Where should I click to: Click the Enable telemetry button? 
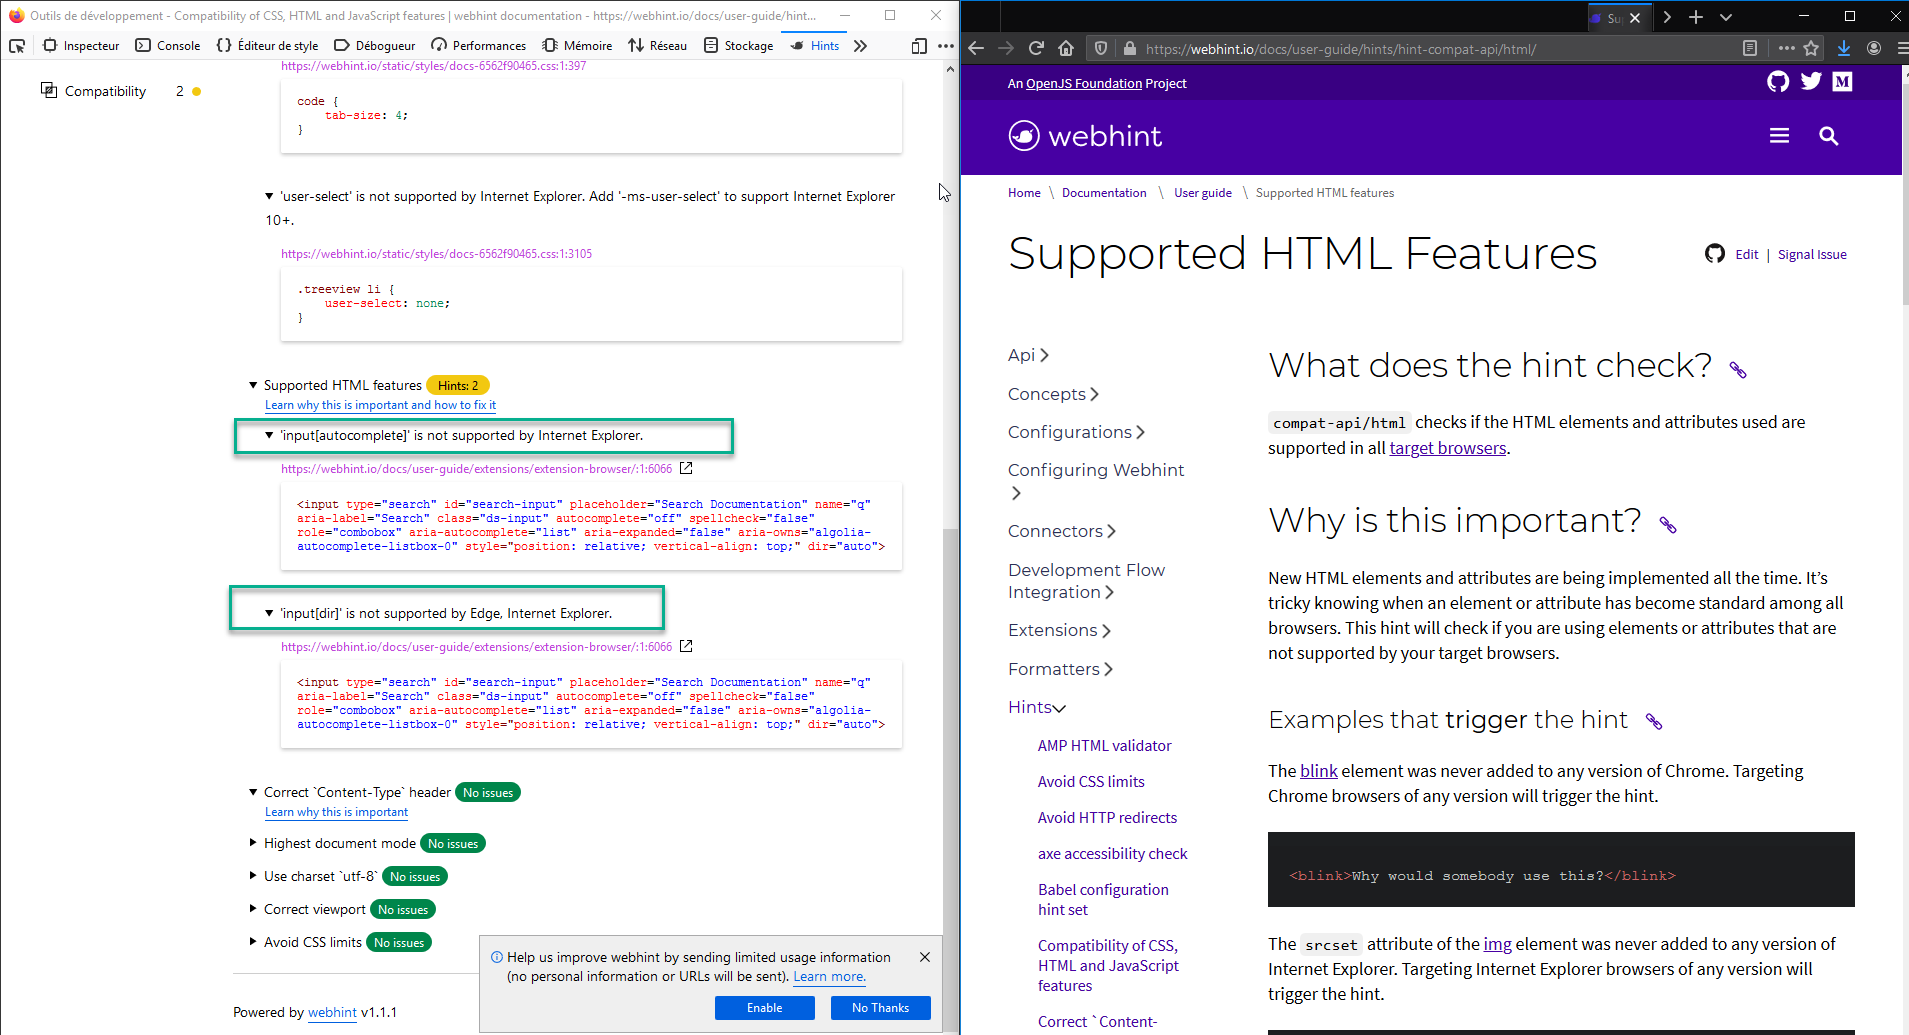(765, 1008)
